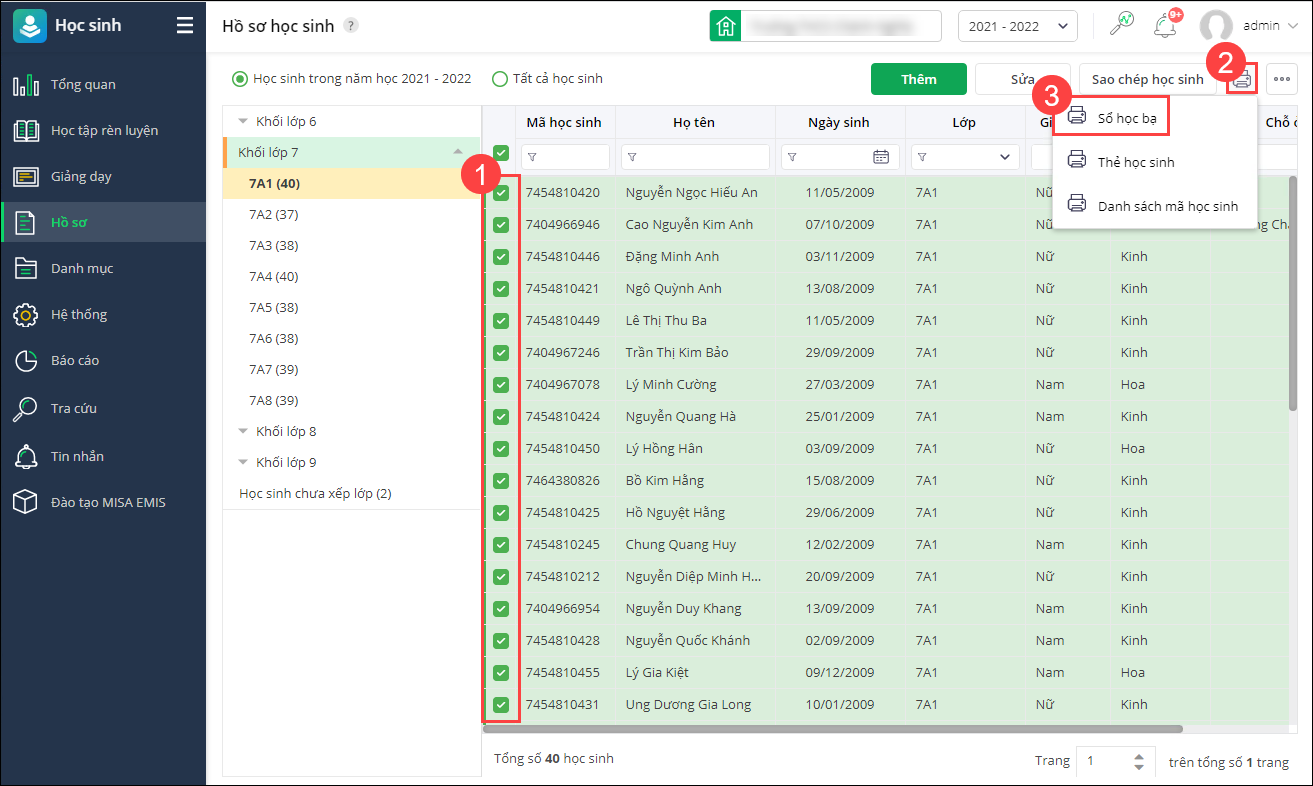Go to Giảng dạy sidebar icon

coord(26,177)
